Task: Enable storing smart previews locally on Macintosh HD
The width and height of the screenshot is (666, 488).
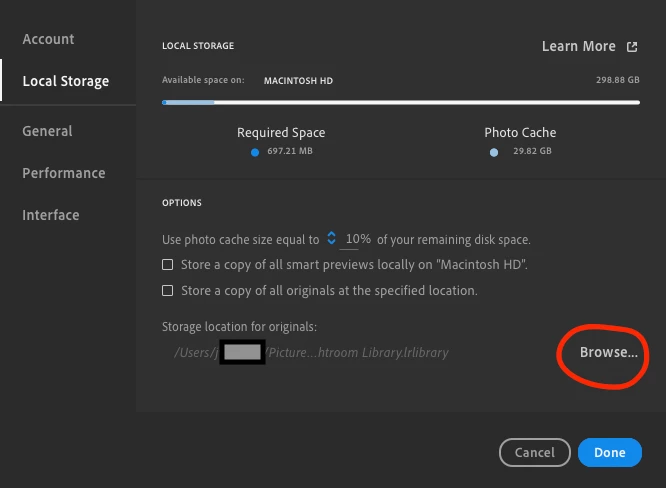Action: (168, 265)
